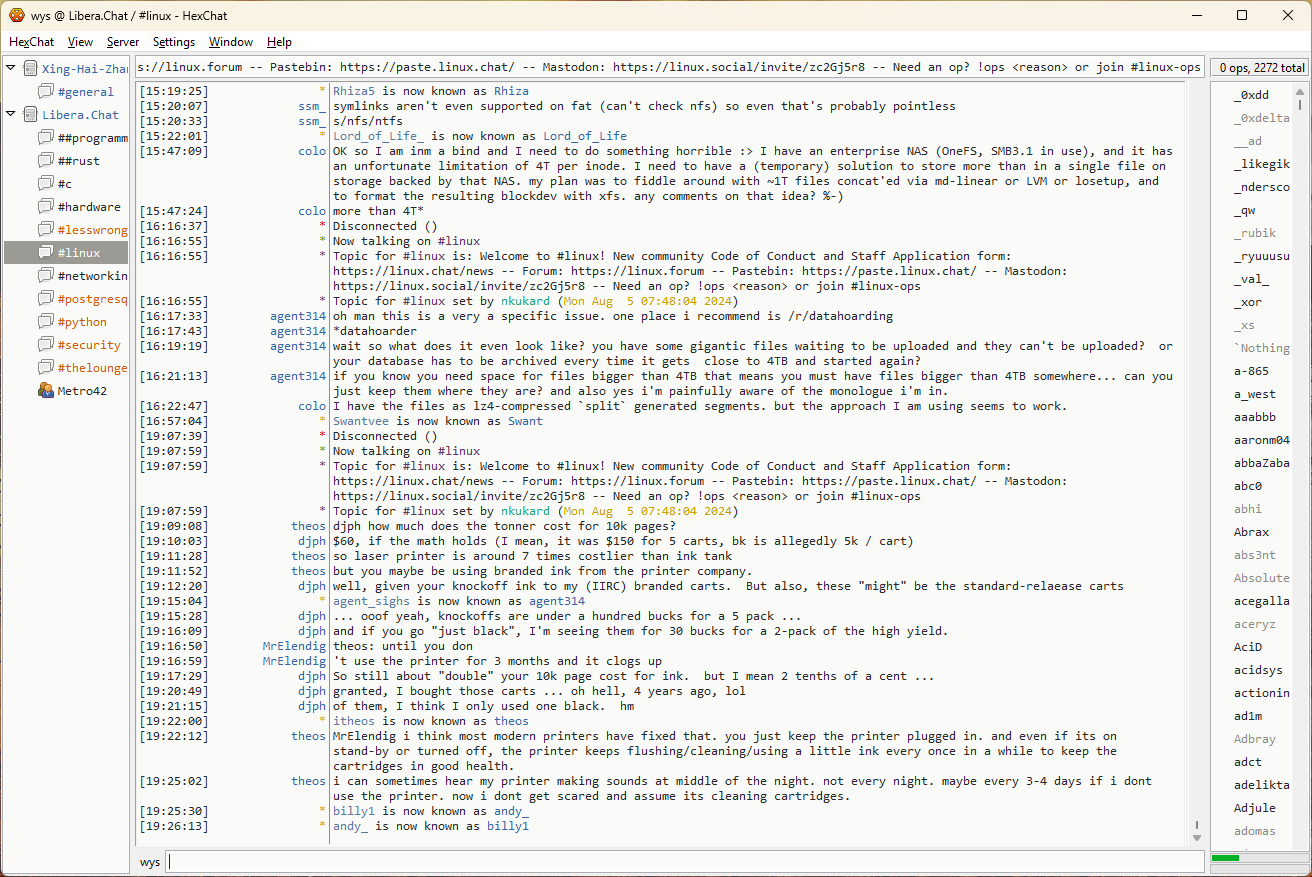
Task: Click the #python channel icon
Action: click(x=46, y=321)
